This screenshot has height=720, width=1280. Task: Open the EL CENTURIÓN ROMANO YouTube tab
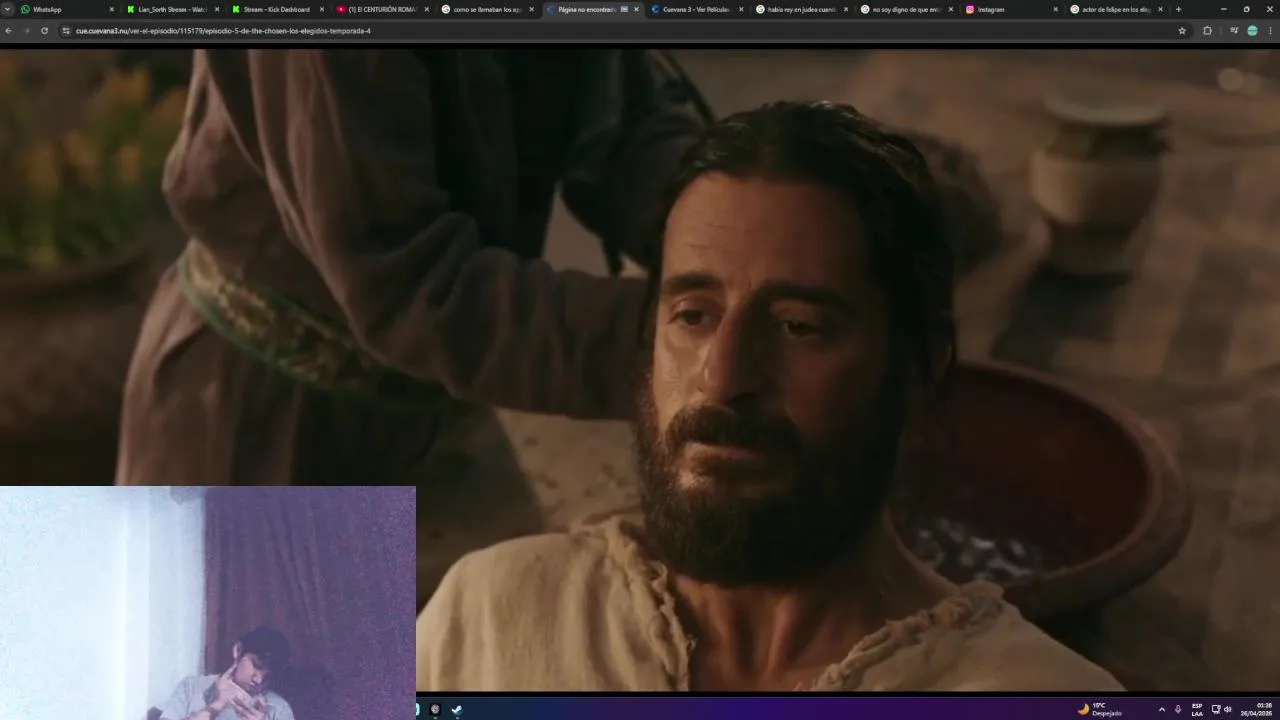(382, 9)
